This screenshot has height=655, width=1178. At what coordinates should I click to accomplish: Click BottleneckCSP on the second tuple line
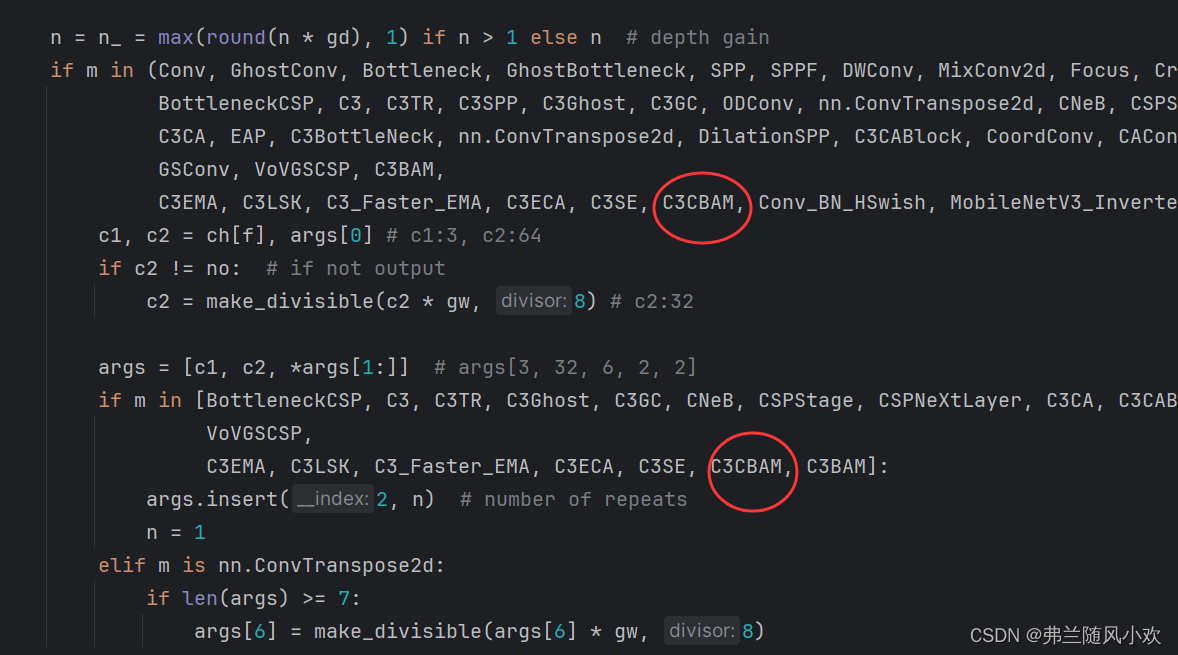pyautogui.click(x=236, y=104)
